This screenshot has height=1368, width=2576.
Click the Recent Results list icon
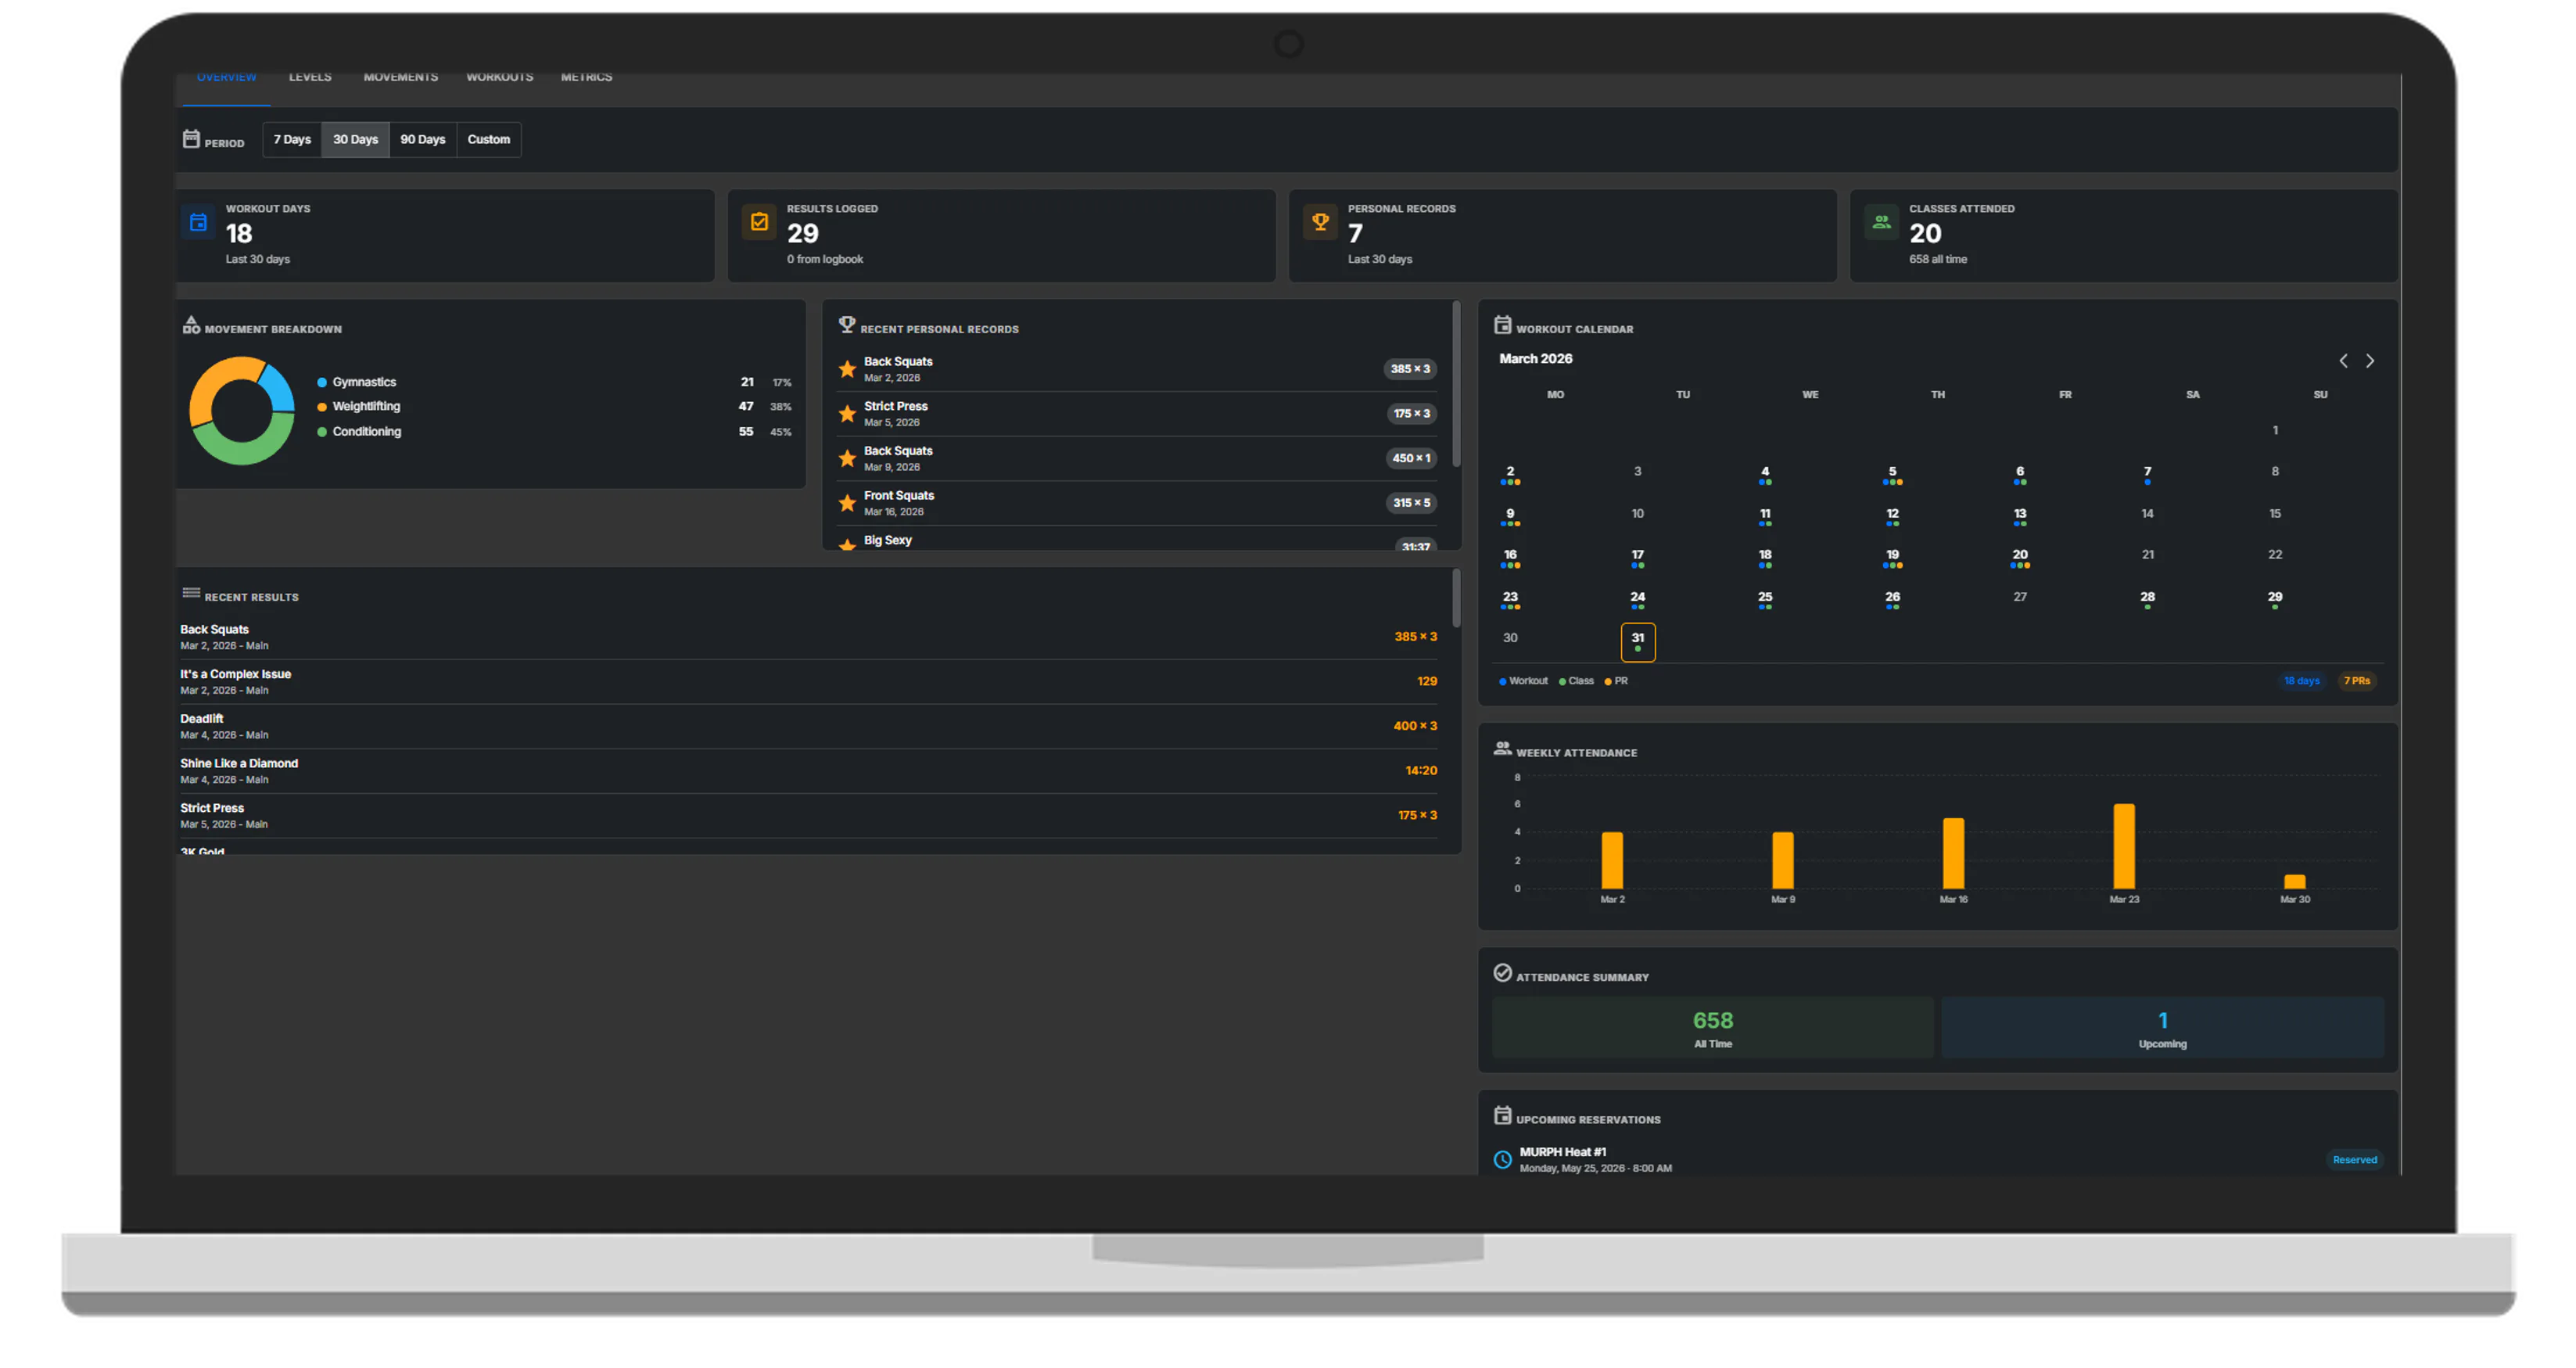point(191,593)
